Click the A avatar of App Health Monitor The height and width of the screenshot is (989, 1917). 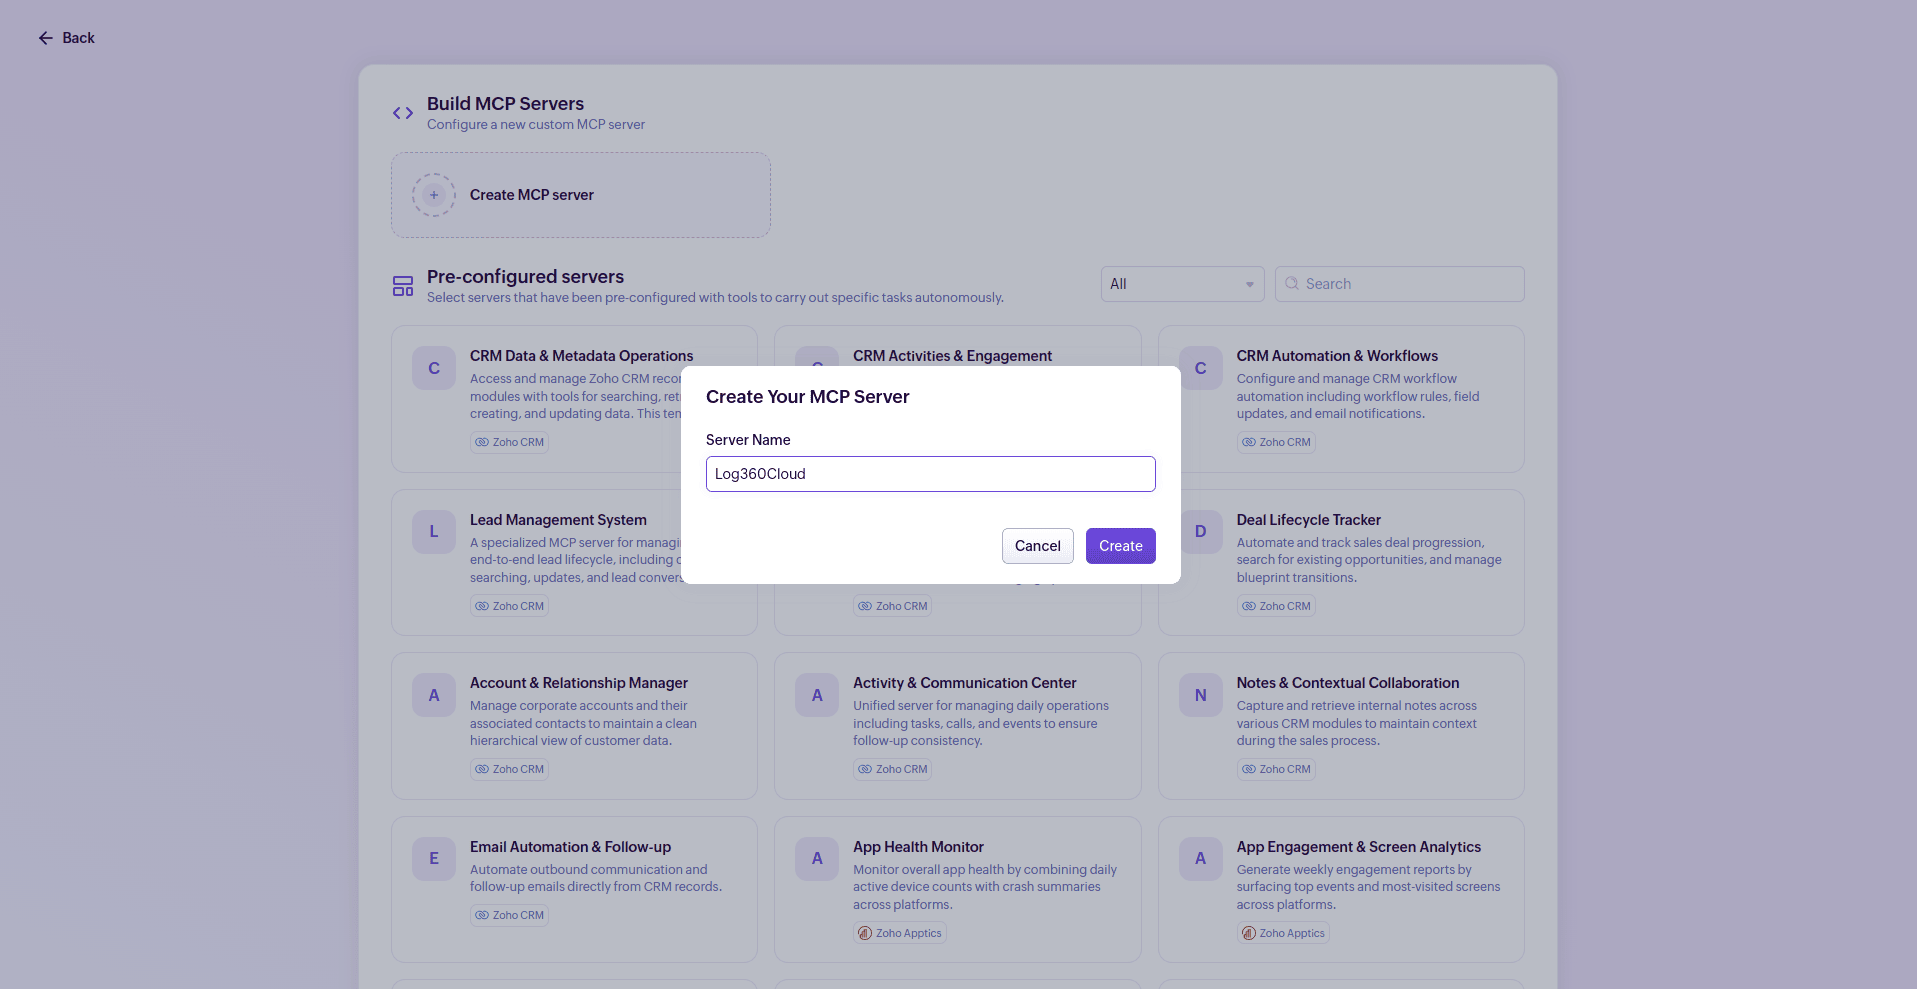coord(817,859)
